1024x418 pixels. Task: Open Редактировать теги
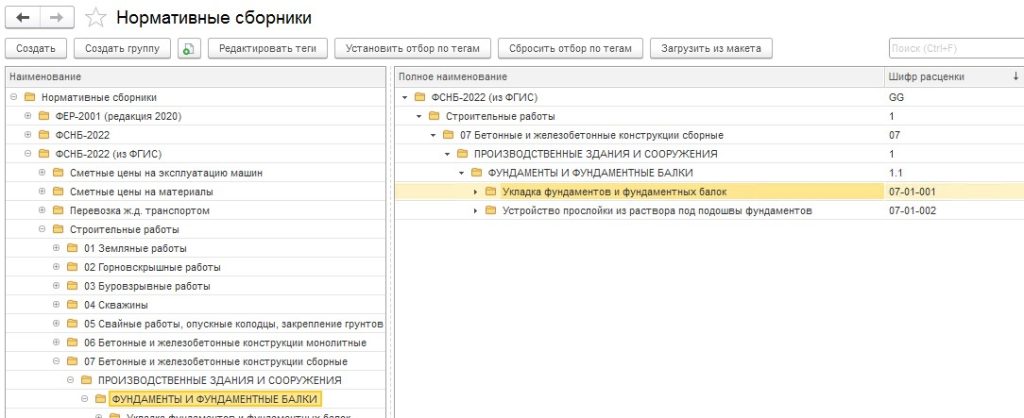click(x=267, y=48)
